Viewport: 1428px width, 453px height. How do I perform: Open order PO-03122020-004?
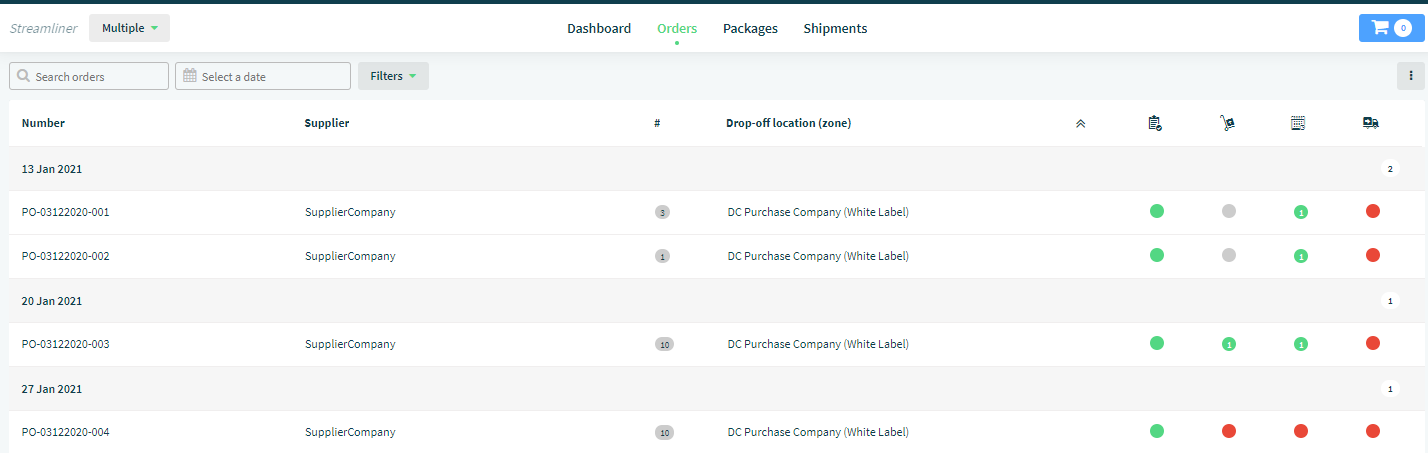click(x=66, y=432)
